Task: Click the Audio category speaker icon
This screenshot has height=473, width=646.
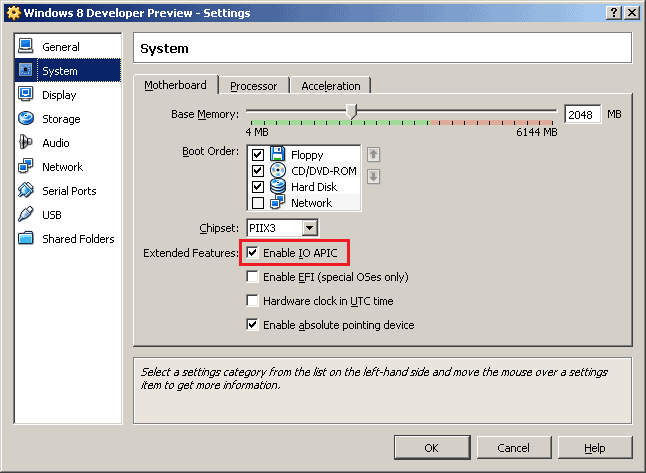Action: click(26, 142)
